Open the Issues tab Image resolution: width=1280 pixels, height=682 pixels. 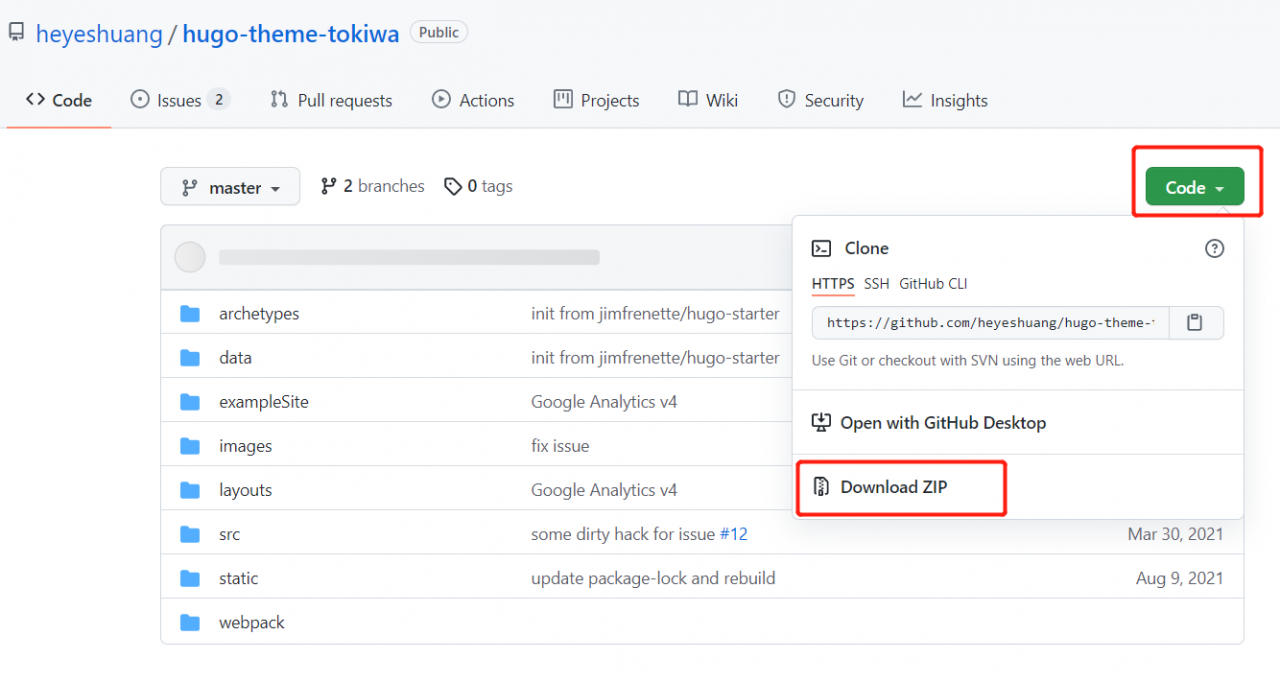(x=180, y=100)
